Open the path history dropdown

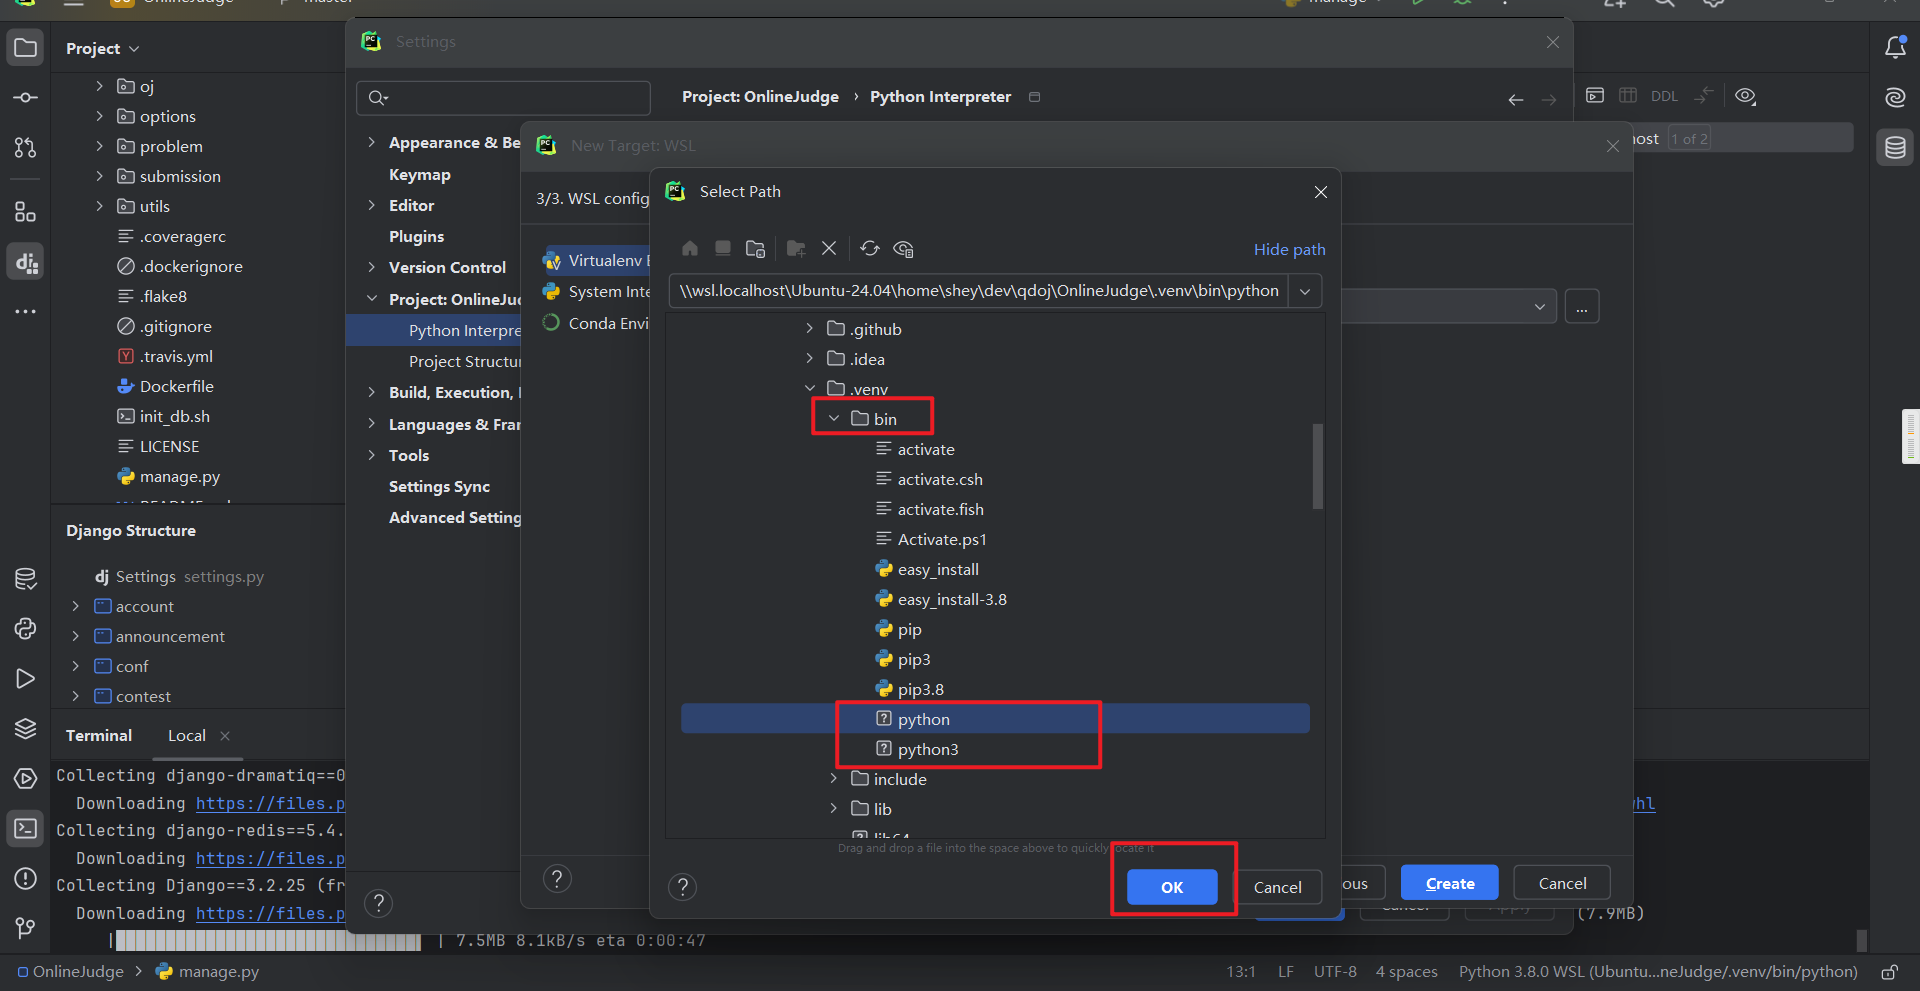click(1305, 291)
